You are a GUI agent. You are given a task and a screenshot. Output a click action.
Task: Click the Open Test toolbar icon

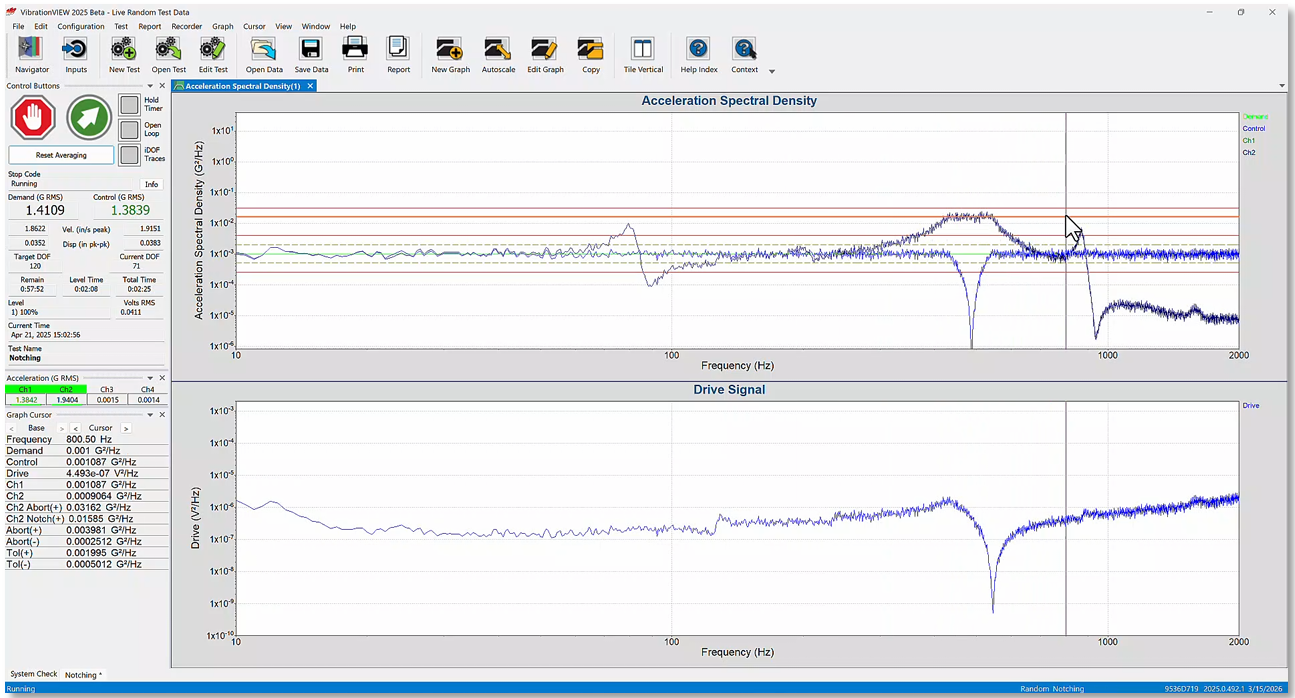168,55
